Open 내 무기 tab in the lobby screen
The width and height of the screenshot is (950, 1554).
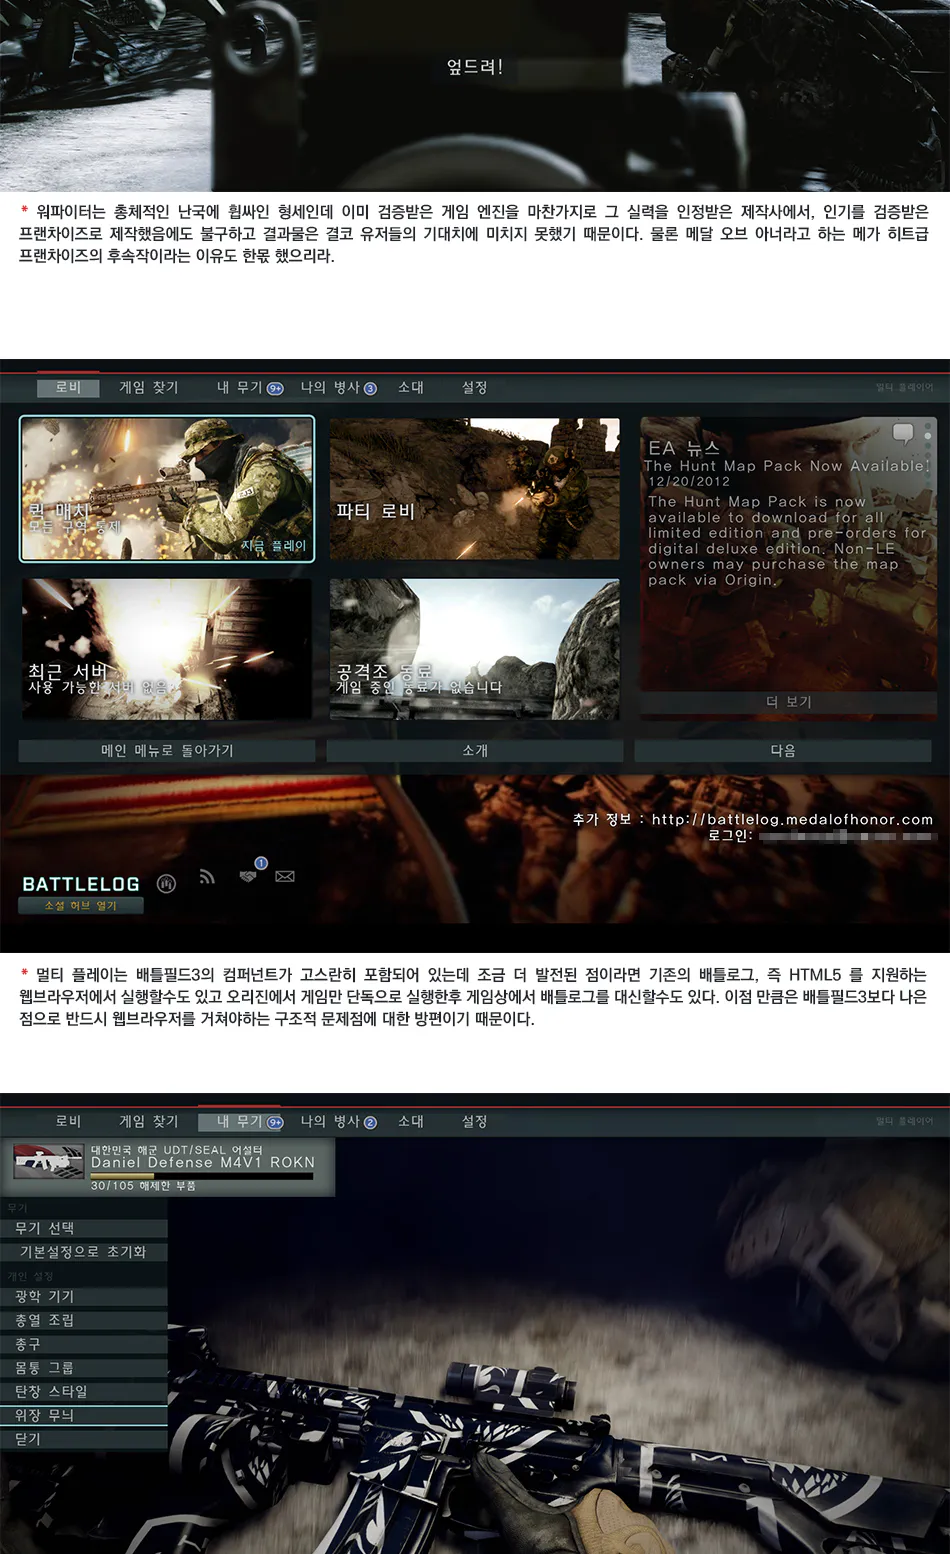click(250, 387)
